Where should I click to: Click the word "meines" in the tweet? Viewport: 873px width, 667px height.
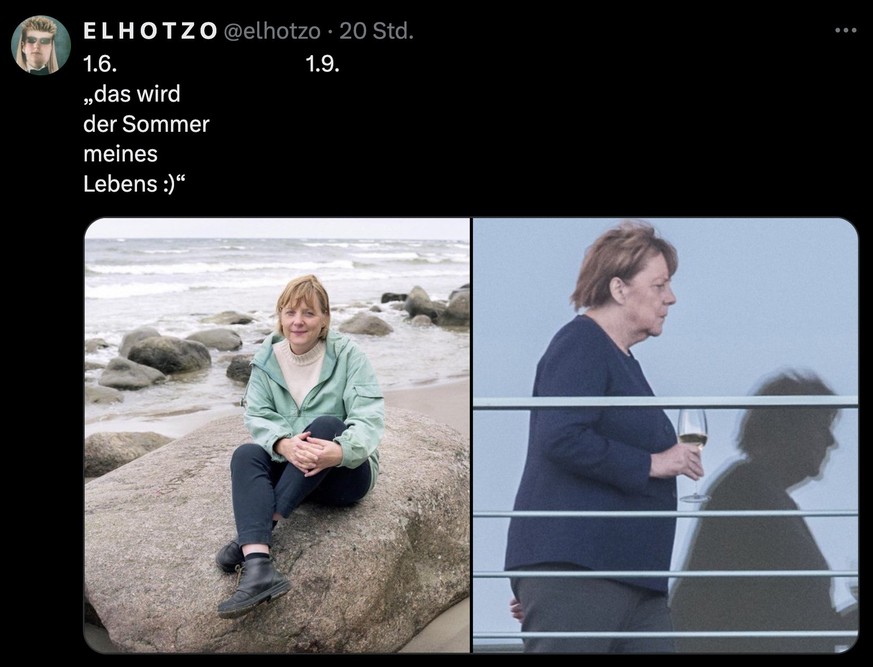120,154
